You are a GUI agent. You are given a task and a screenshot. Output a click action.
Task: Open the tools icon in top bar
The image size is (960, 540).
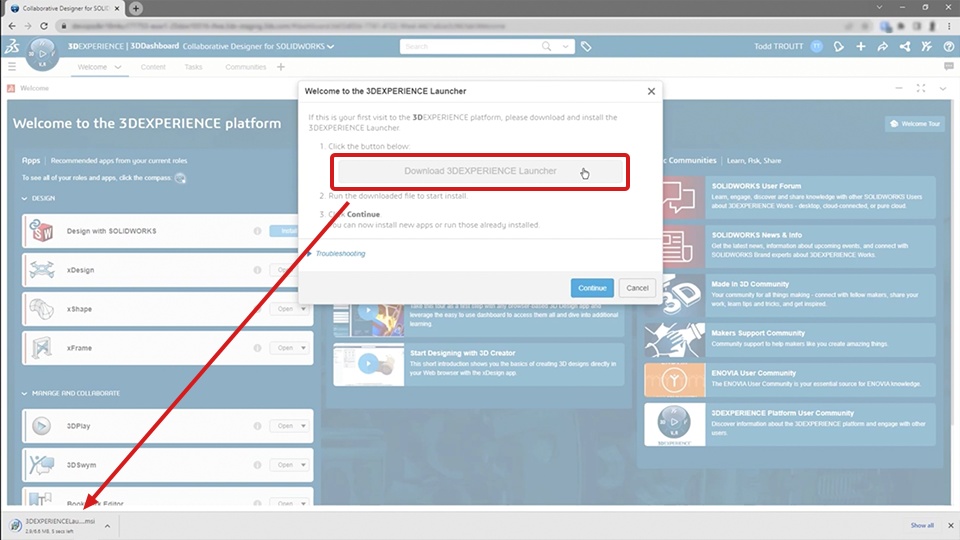926,47
